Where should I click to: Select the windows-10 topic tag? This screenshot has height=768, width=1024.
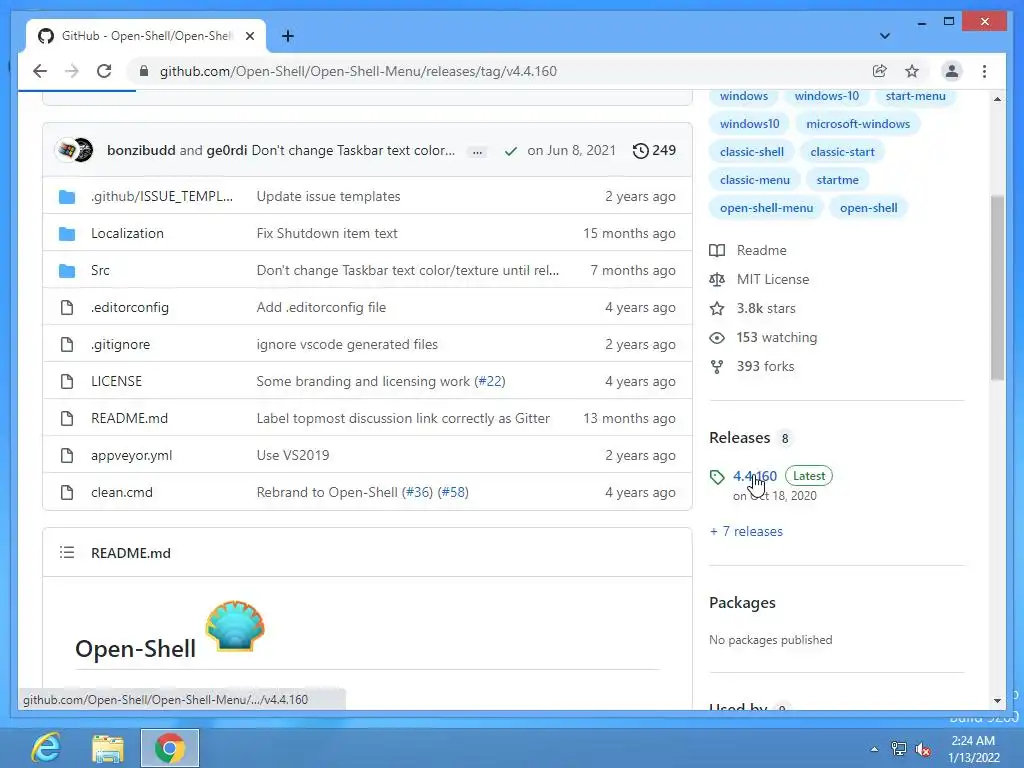click(x=826, y=96)
